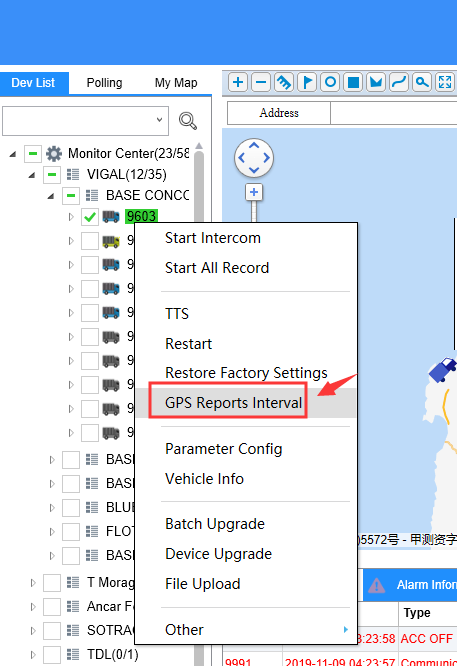Expand the 9603 vehicle node
The height and width of the screenshot is (666, 457).
(x=71, y=217)
